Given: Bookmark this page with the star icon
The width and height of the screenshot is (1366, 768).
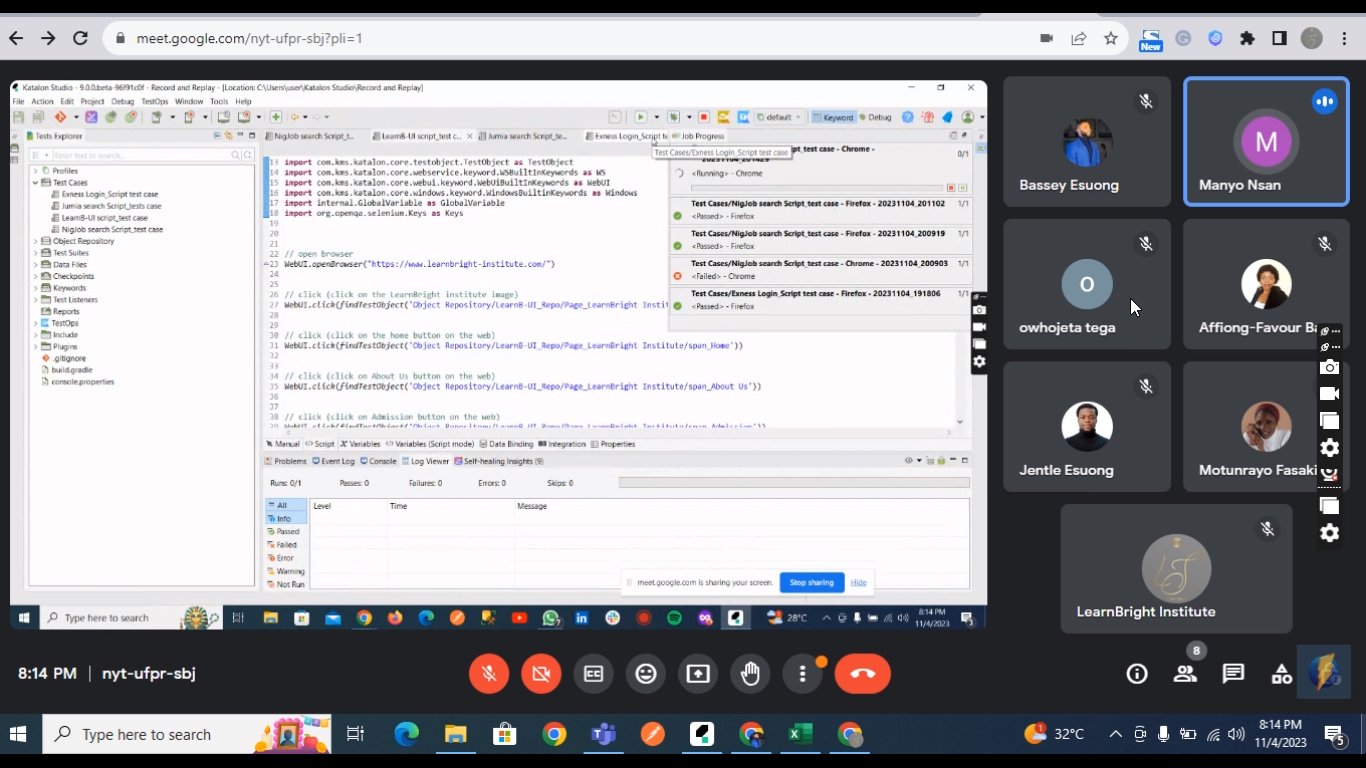Looking at the screenshot, I should pyautogui.click(x=1111, y=38).
